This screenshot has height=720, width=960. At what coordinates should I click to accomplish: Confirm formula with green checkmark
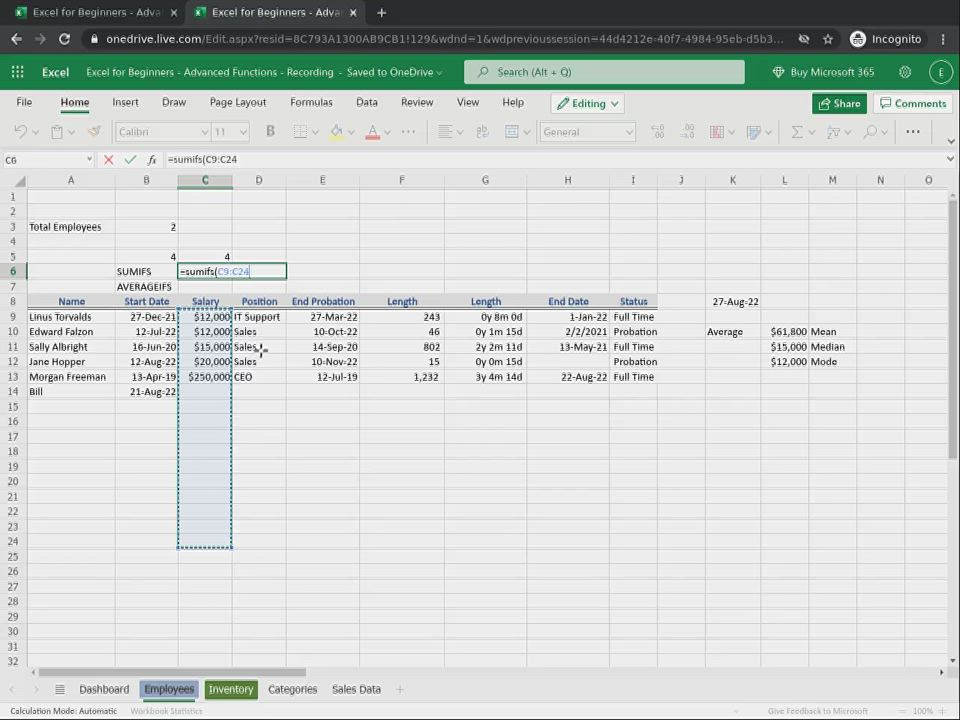tap(130, 160)
